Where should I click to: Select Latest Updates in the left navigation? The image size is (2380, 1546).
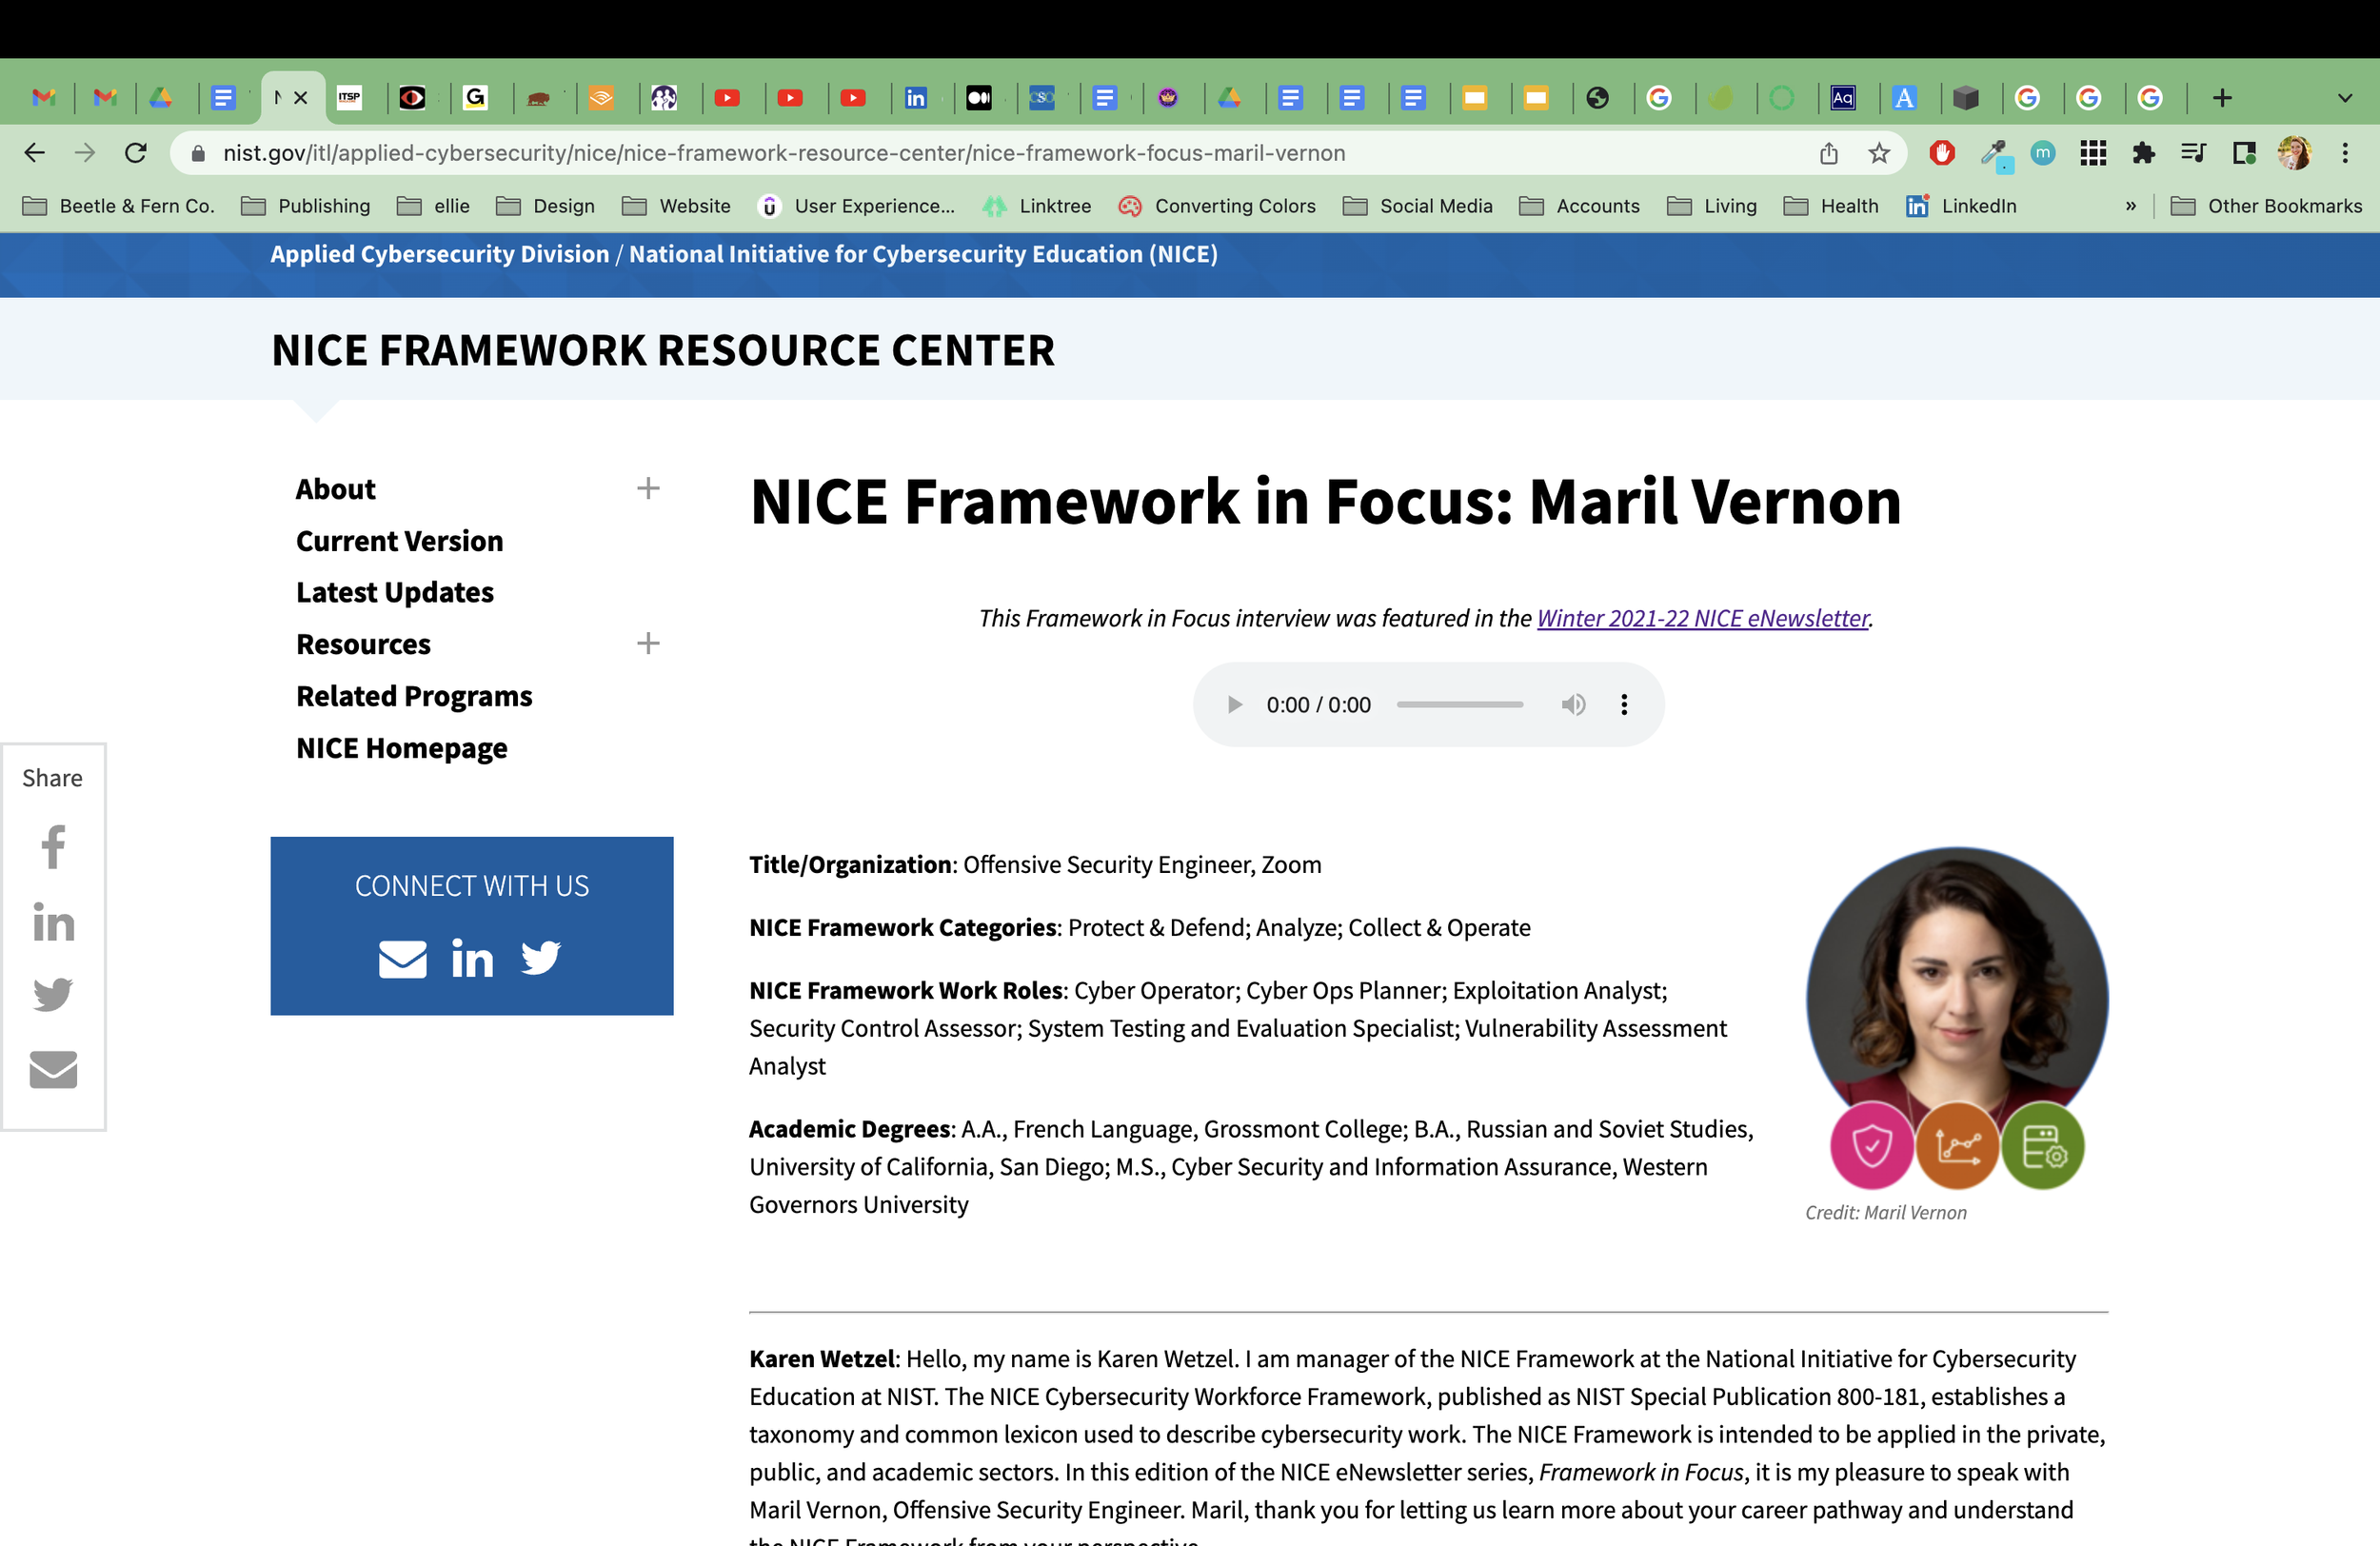[394, 591]
